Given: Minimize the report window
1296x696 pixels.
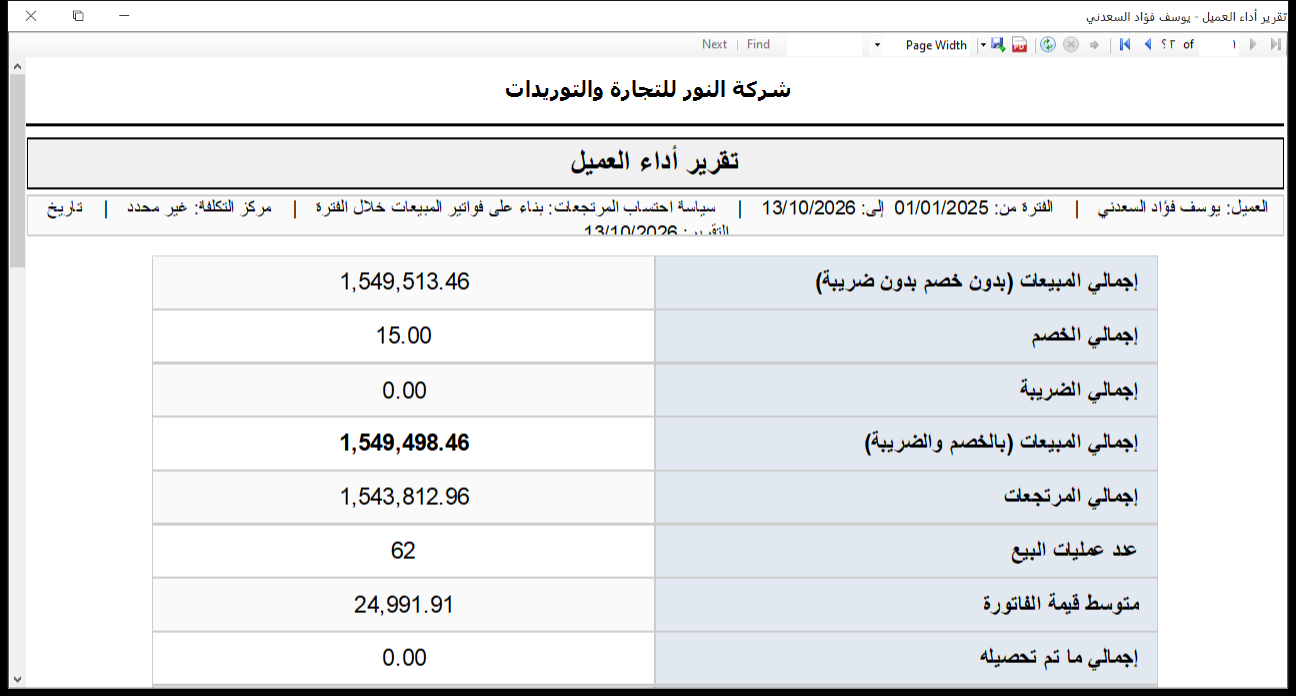Looking at the screenshot, I should tap(123, 17).
